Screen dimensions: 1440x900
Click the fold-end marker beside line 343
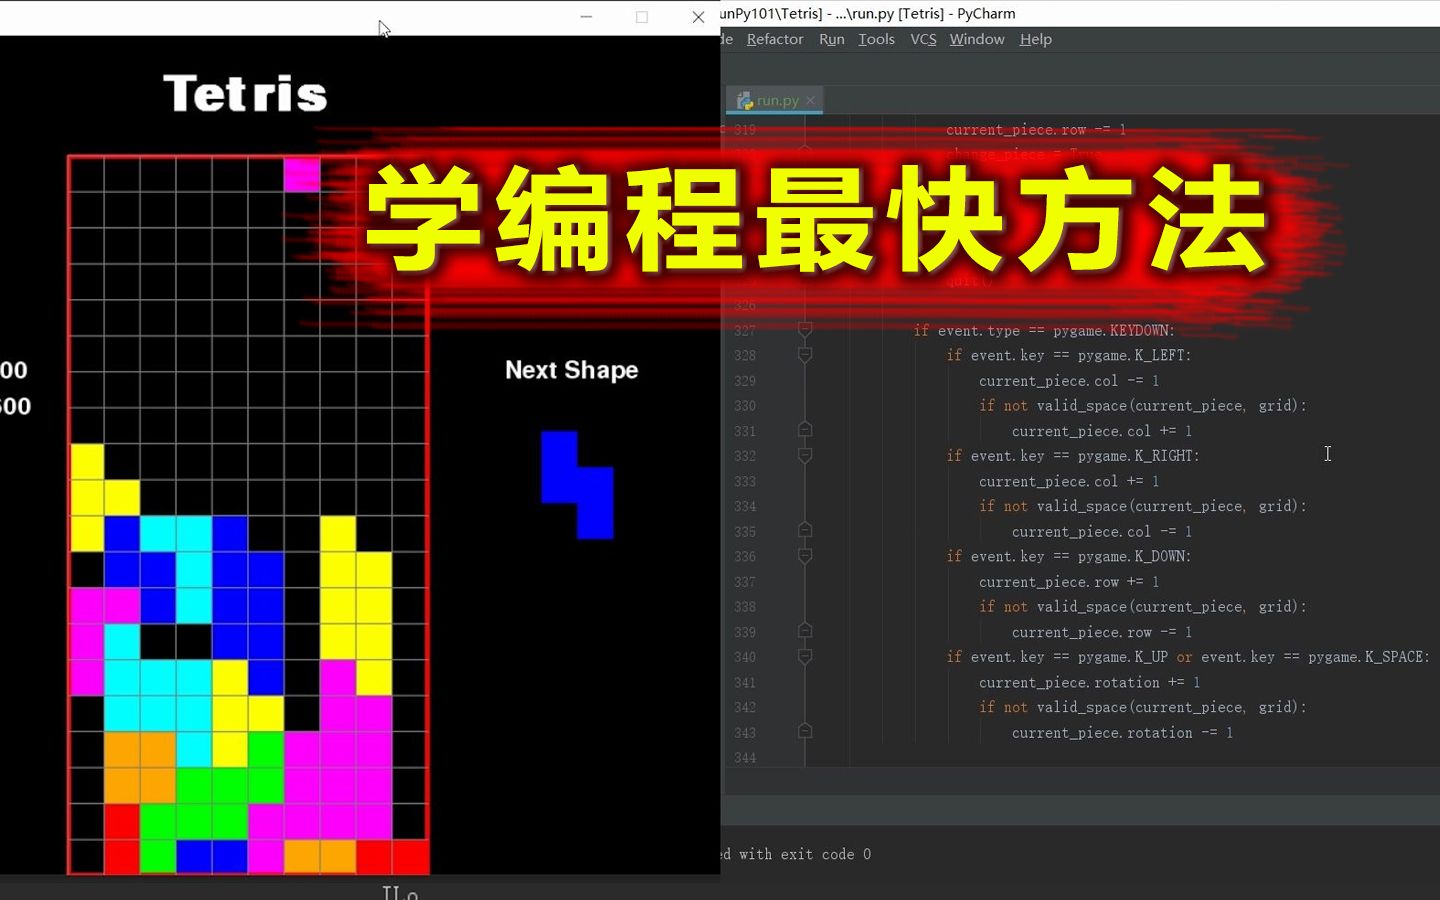pos(805,733)
